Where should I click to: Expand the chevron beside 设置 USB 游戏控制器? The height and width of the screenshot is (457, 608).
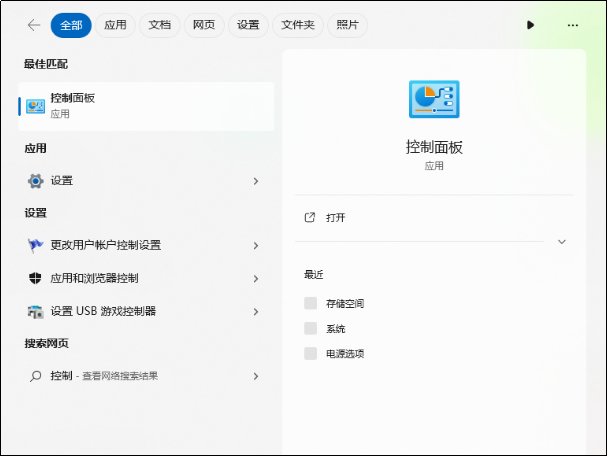(x=256, y=311)
